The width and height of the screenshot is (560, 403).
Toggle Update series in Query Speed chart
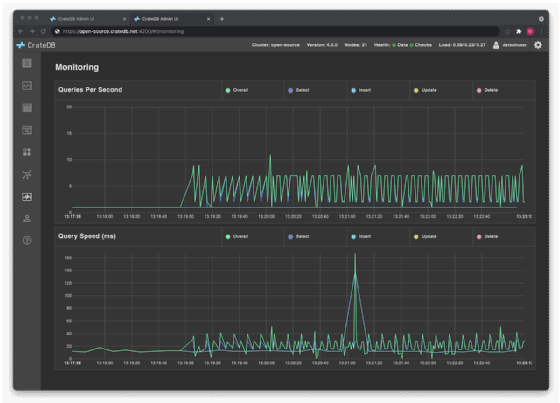point(425,237)
